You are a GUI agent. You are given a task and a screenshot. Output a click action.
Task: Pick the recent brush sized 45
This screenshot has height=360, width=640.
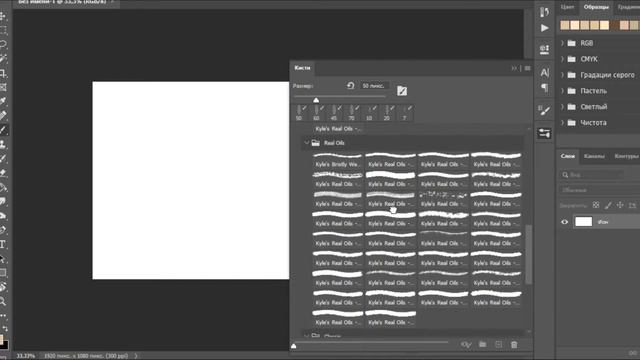[334, 113]
